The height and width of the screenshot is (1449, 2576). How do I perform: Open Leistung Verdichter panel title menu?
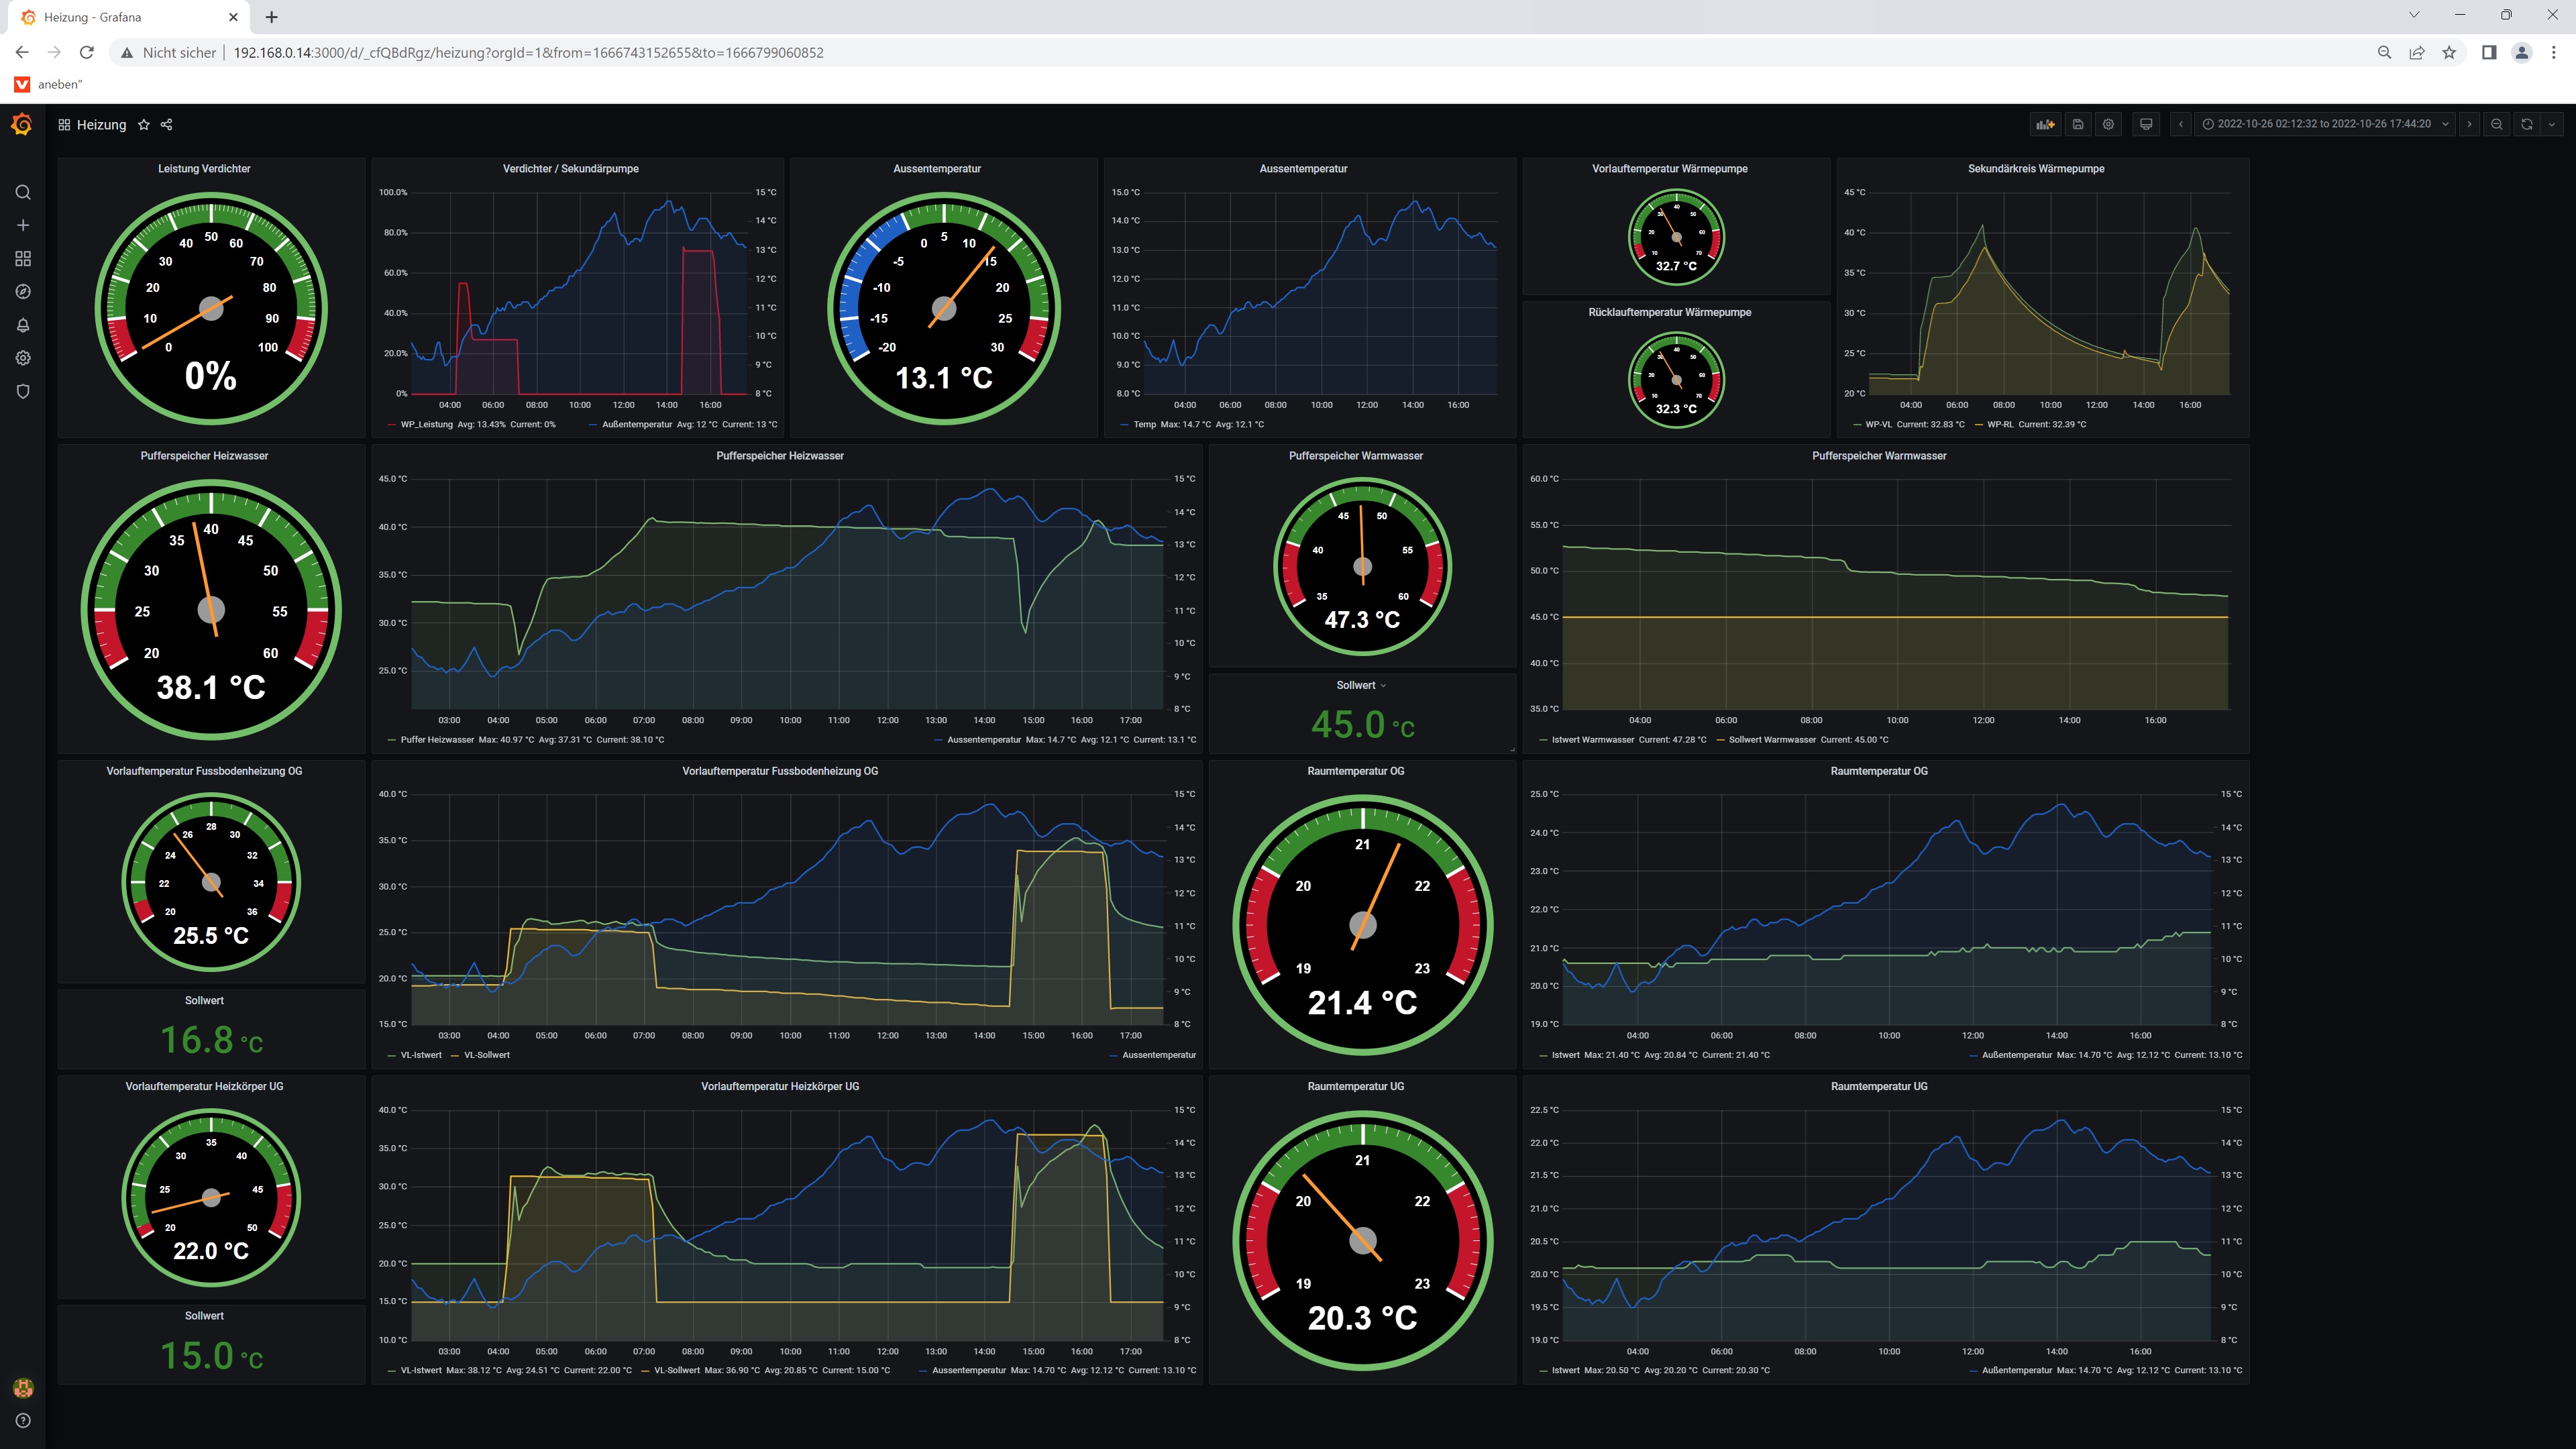204,169
